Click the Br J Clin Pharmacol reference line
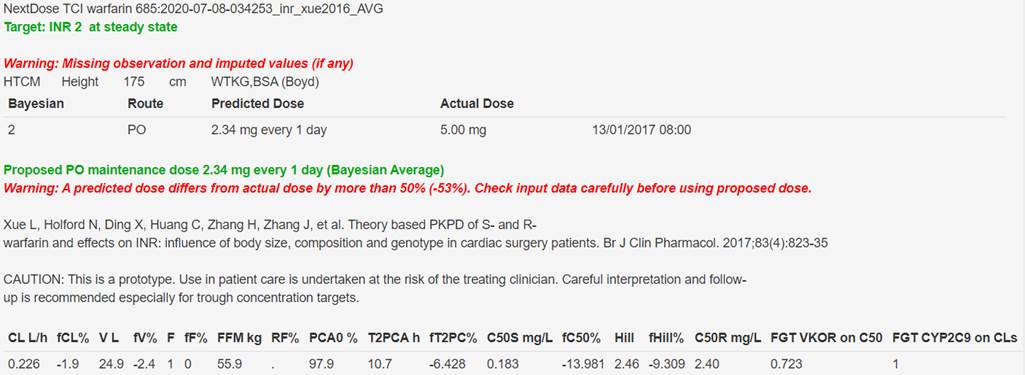The width and height of the screenshot is (1025, 375). [416, 243]
